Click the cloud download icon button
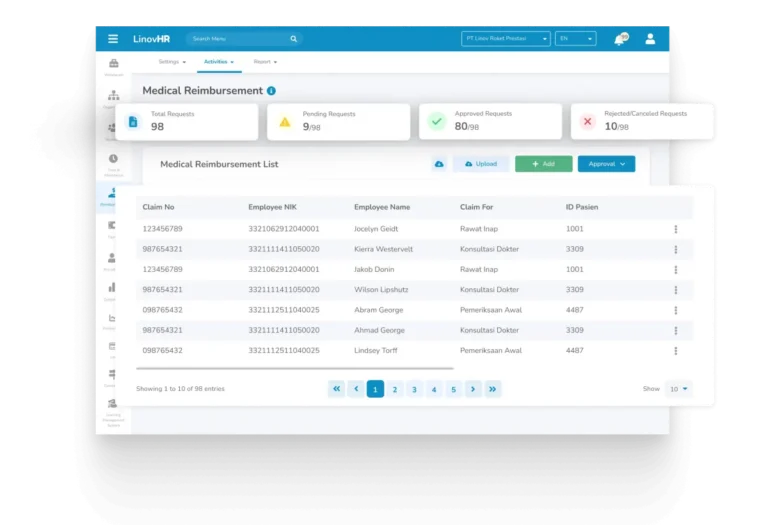Screen dimensions: 768x525 (x=439, y=164)
